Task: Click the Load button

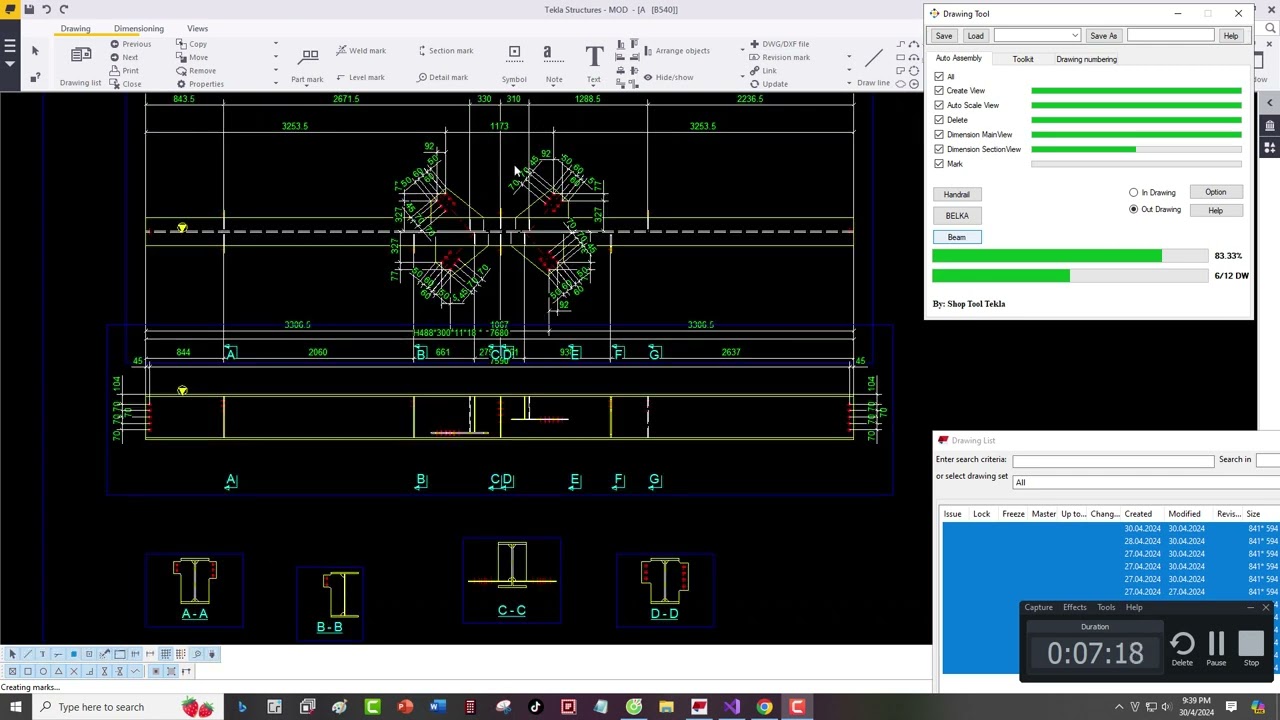Action: [975, 36]
